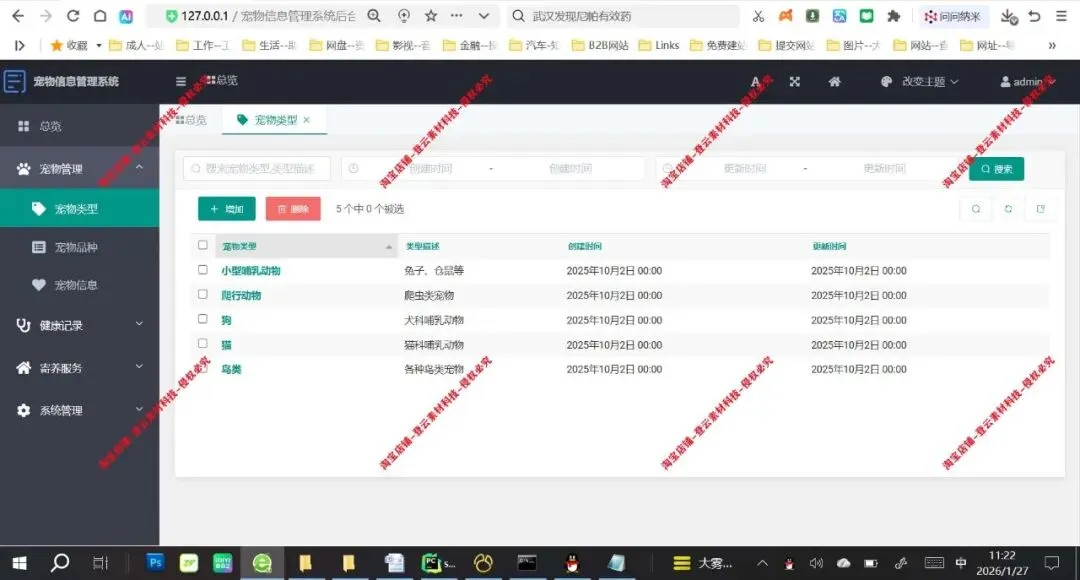Open the B2B网站 bookmark folder
This screenshot has width=1080, height=580.
599,45
